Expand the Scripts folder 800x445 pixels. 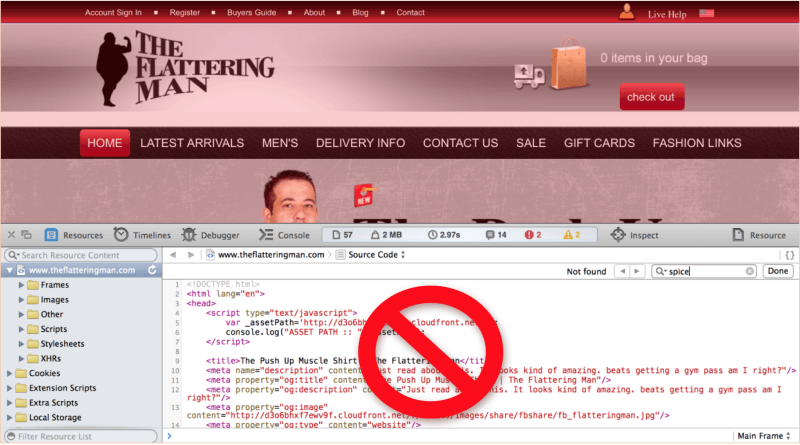point(22,328)
